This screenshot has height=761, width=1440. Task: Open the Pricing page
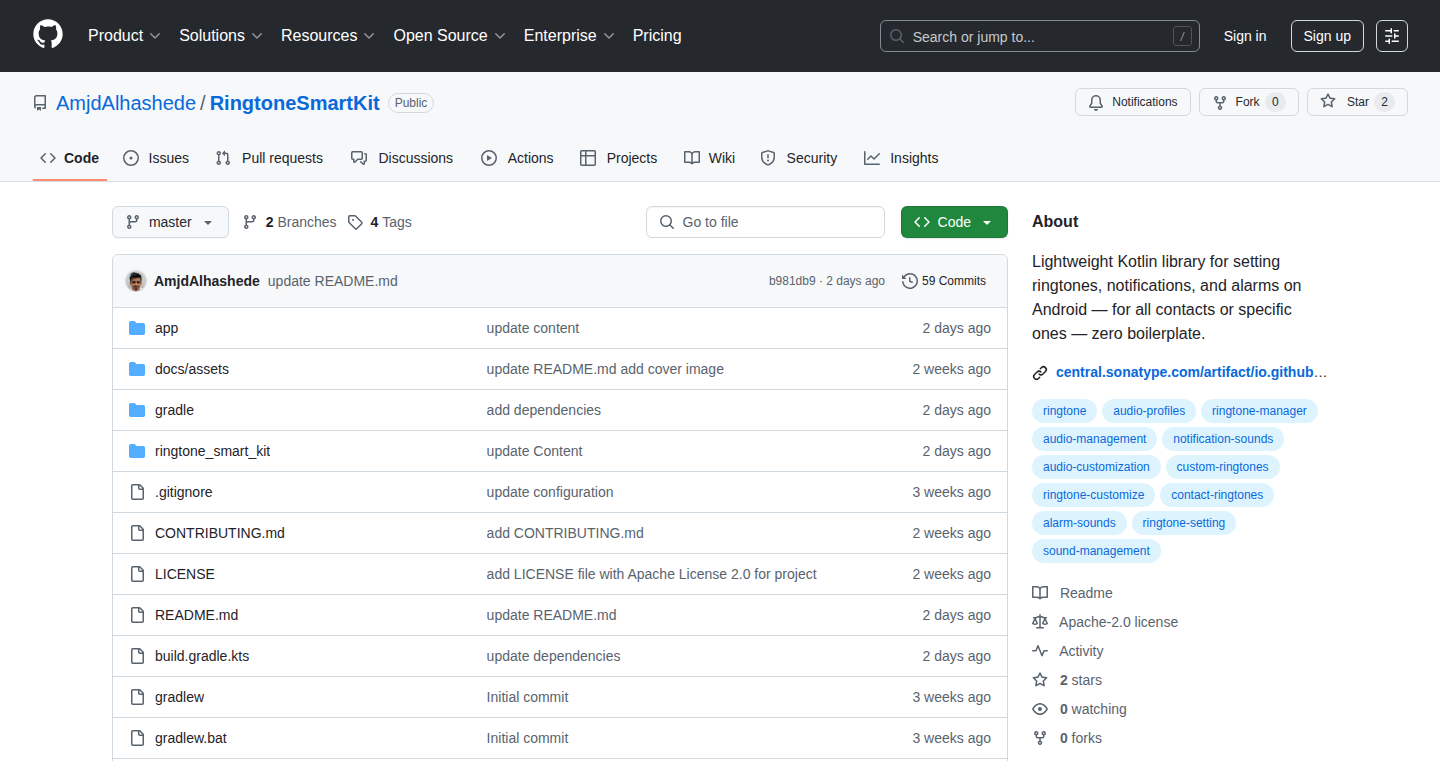[x=657, y=36]
